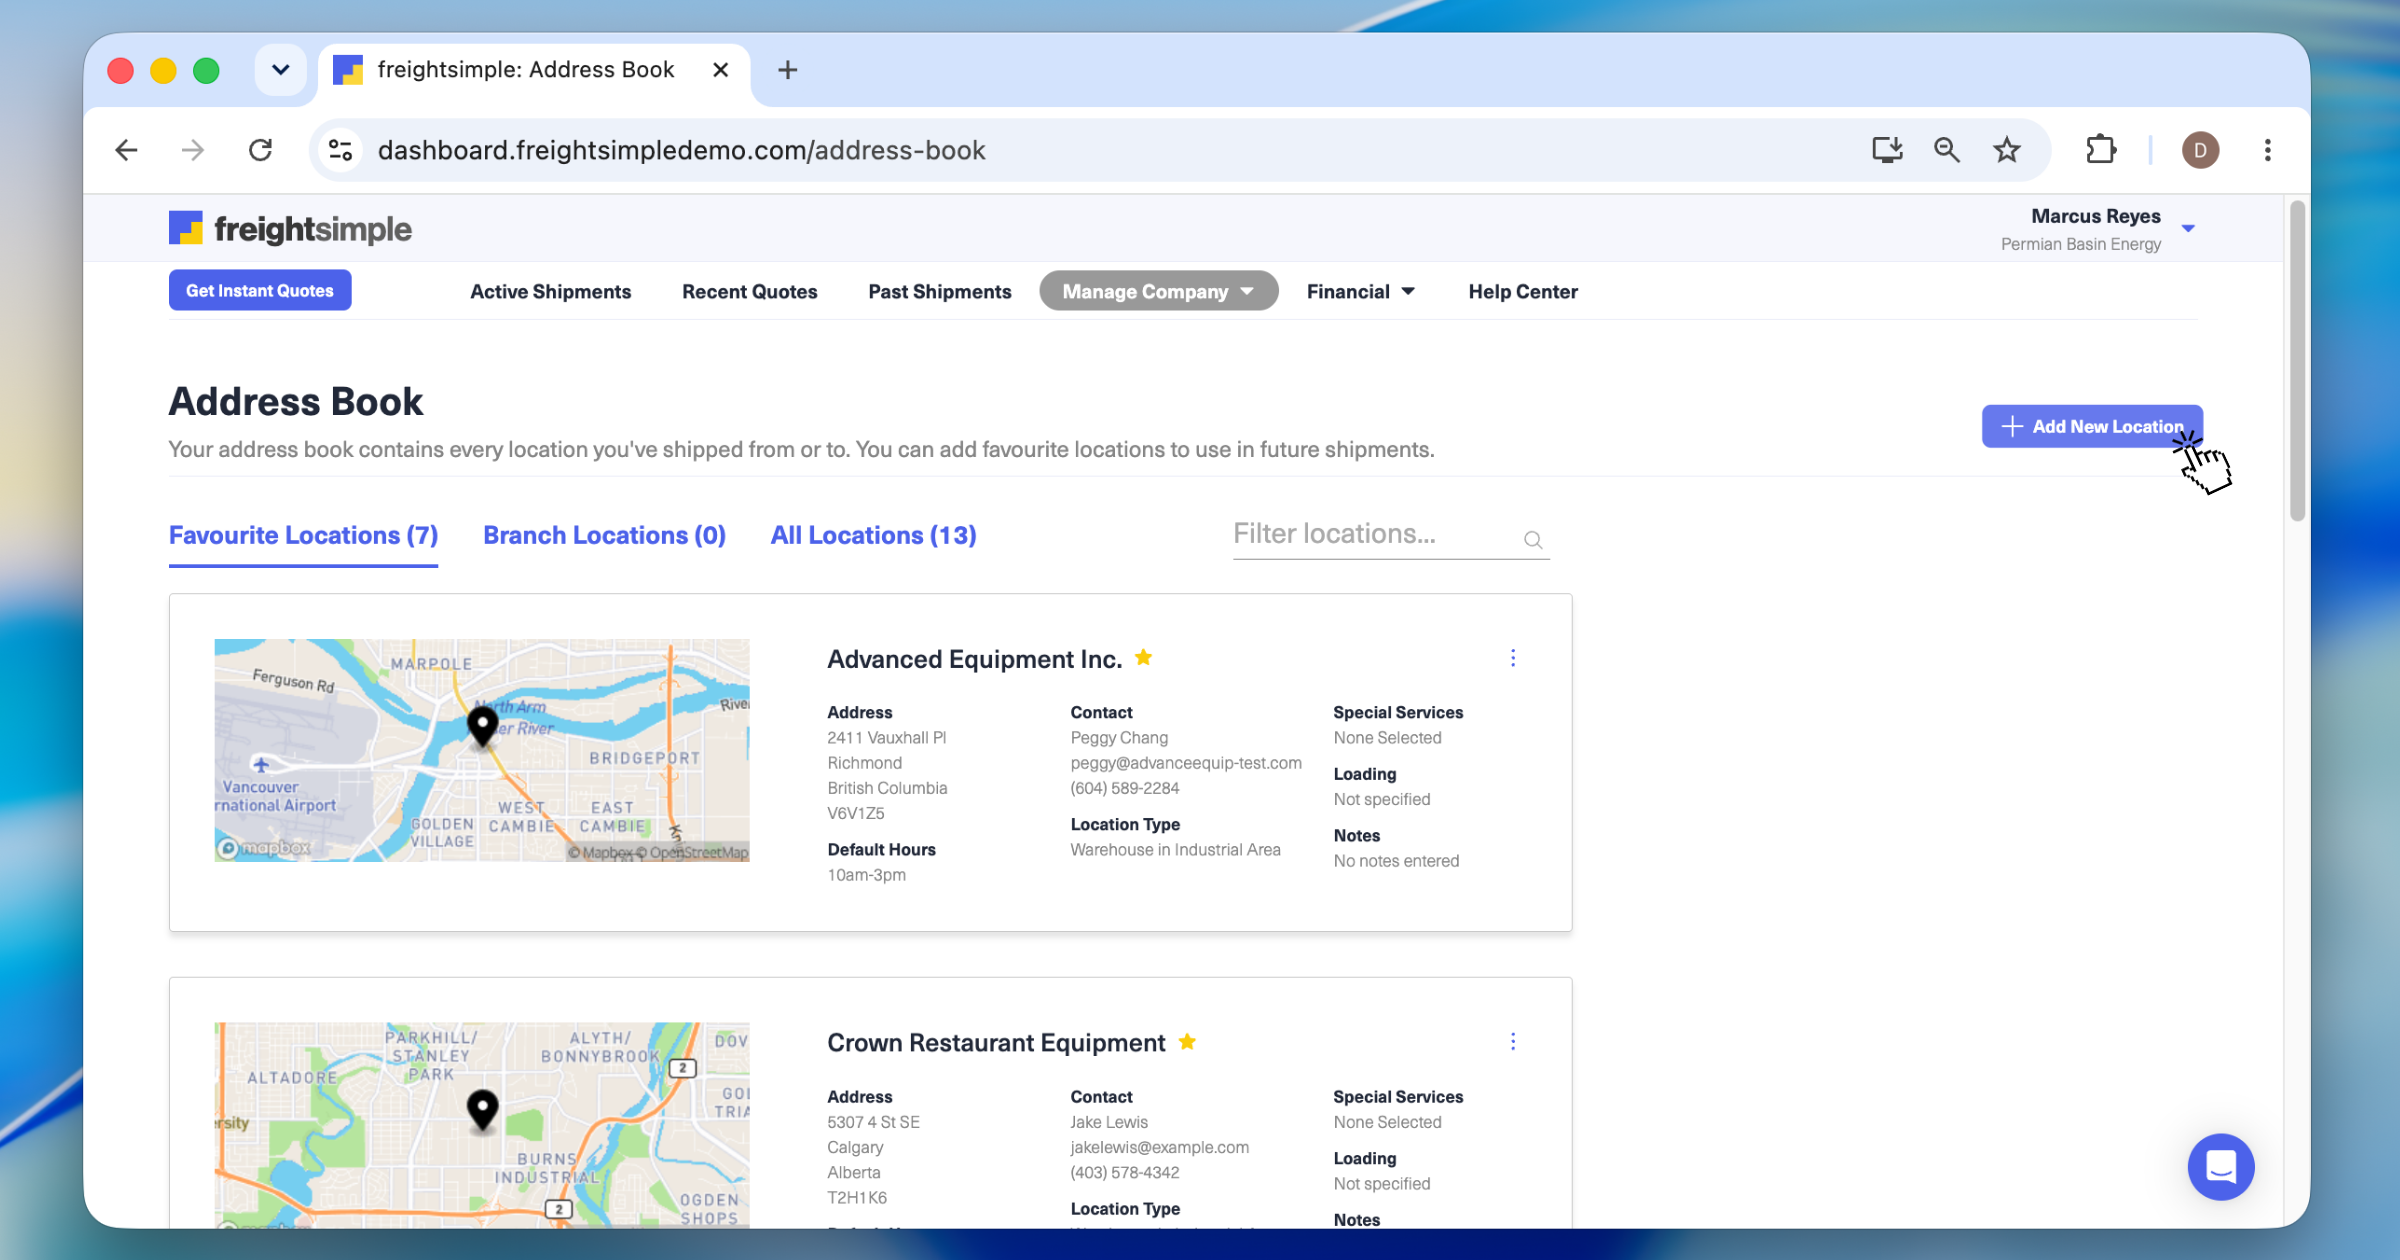Click the install app icon in address bar
The image size is (2400, 1260).
coord(1887,150)
